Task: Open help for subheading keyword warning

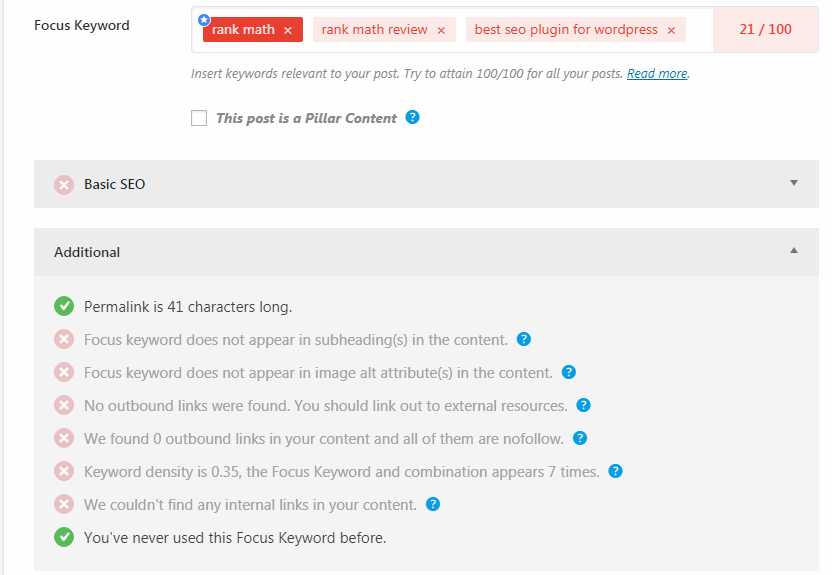Action: pos(524,339)
